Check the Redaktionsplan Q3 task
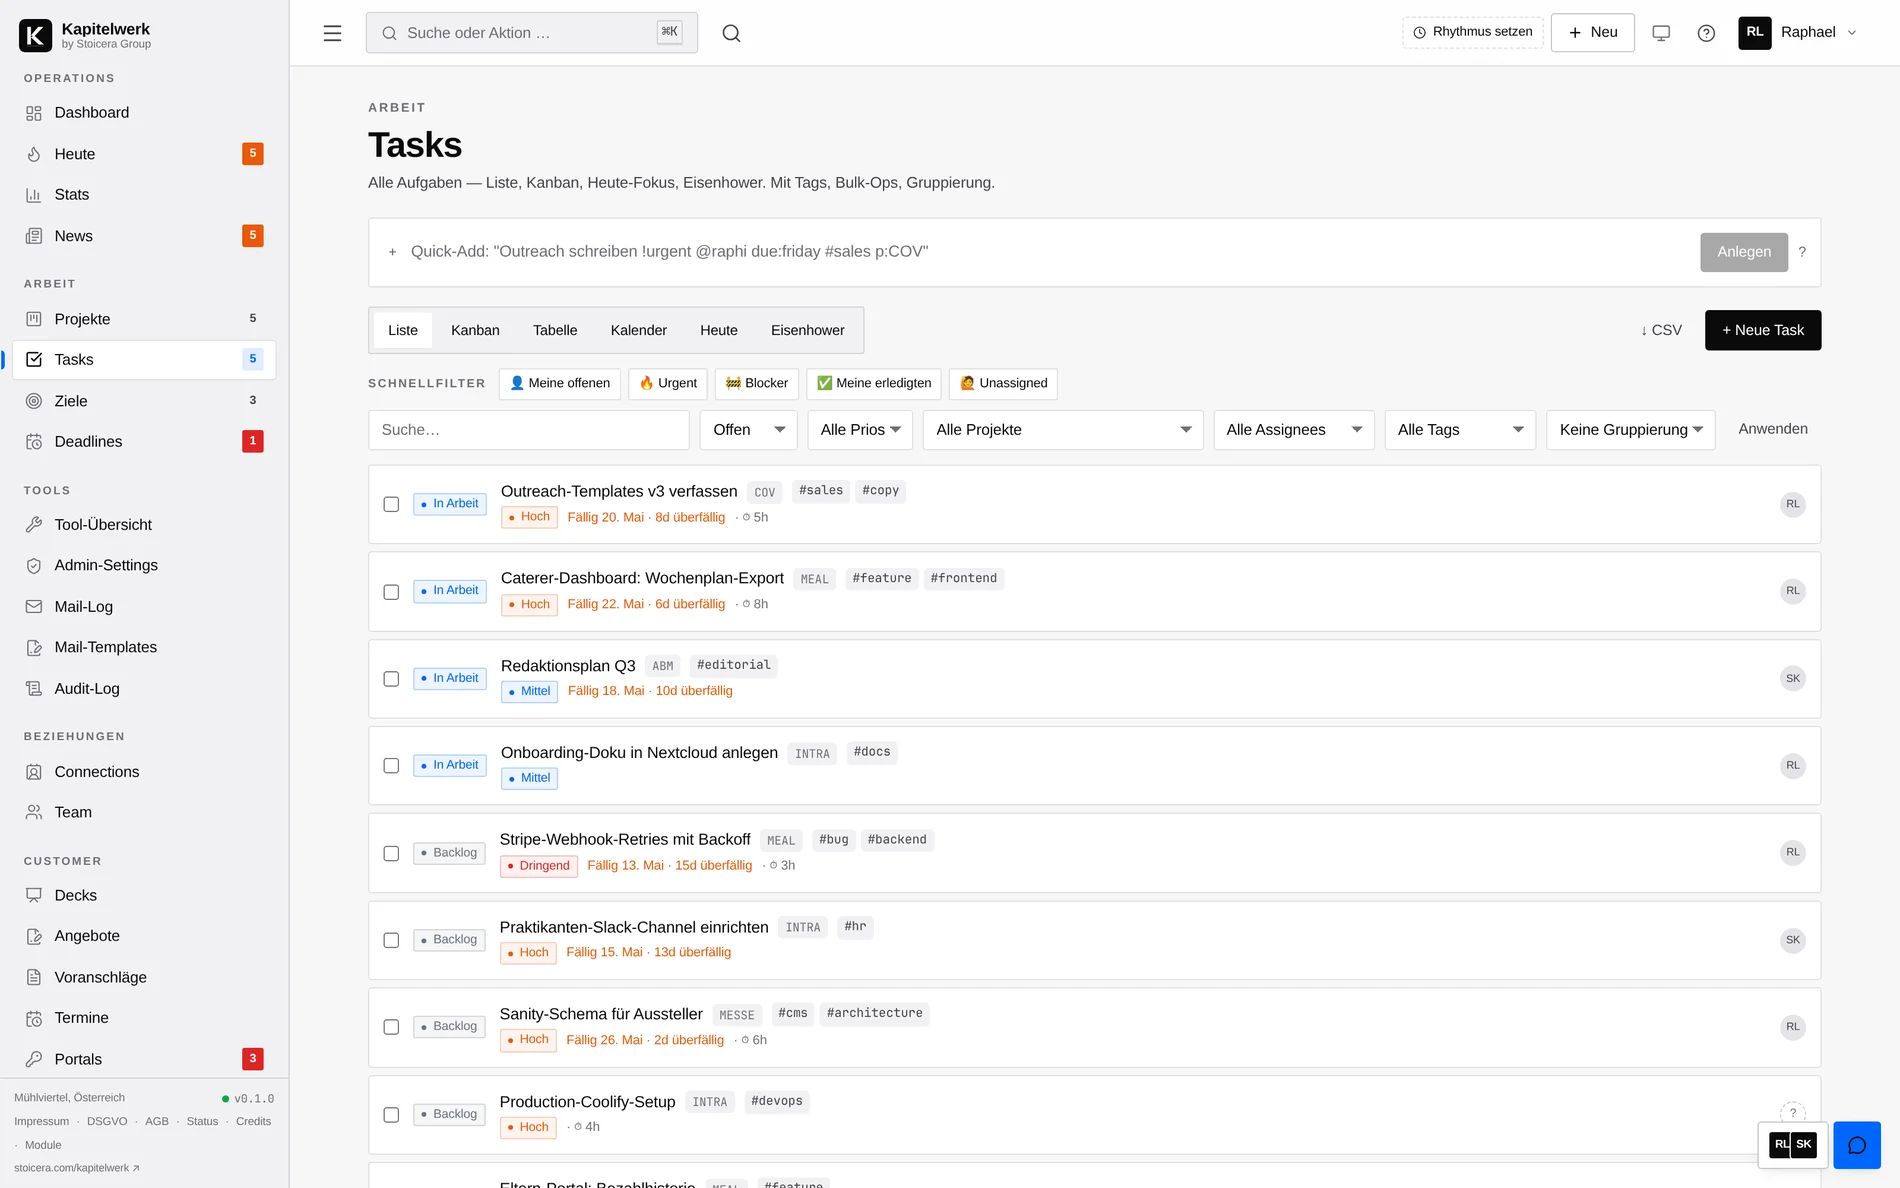 391,679
